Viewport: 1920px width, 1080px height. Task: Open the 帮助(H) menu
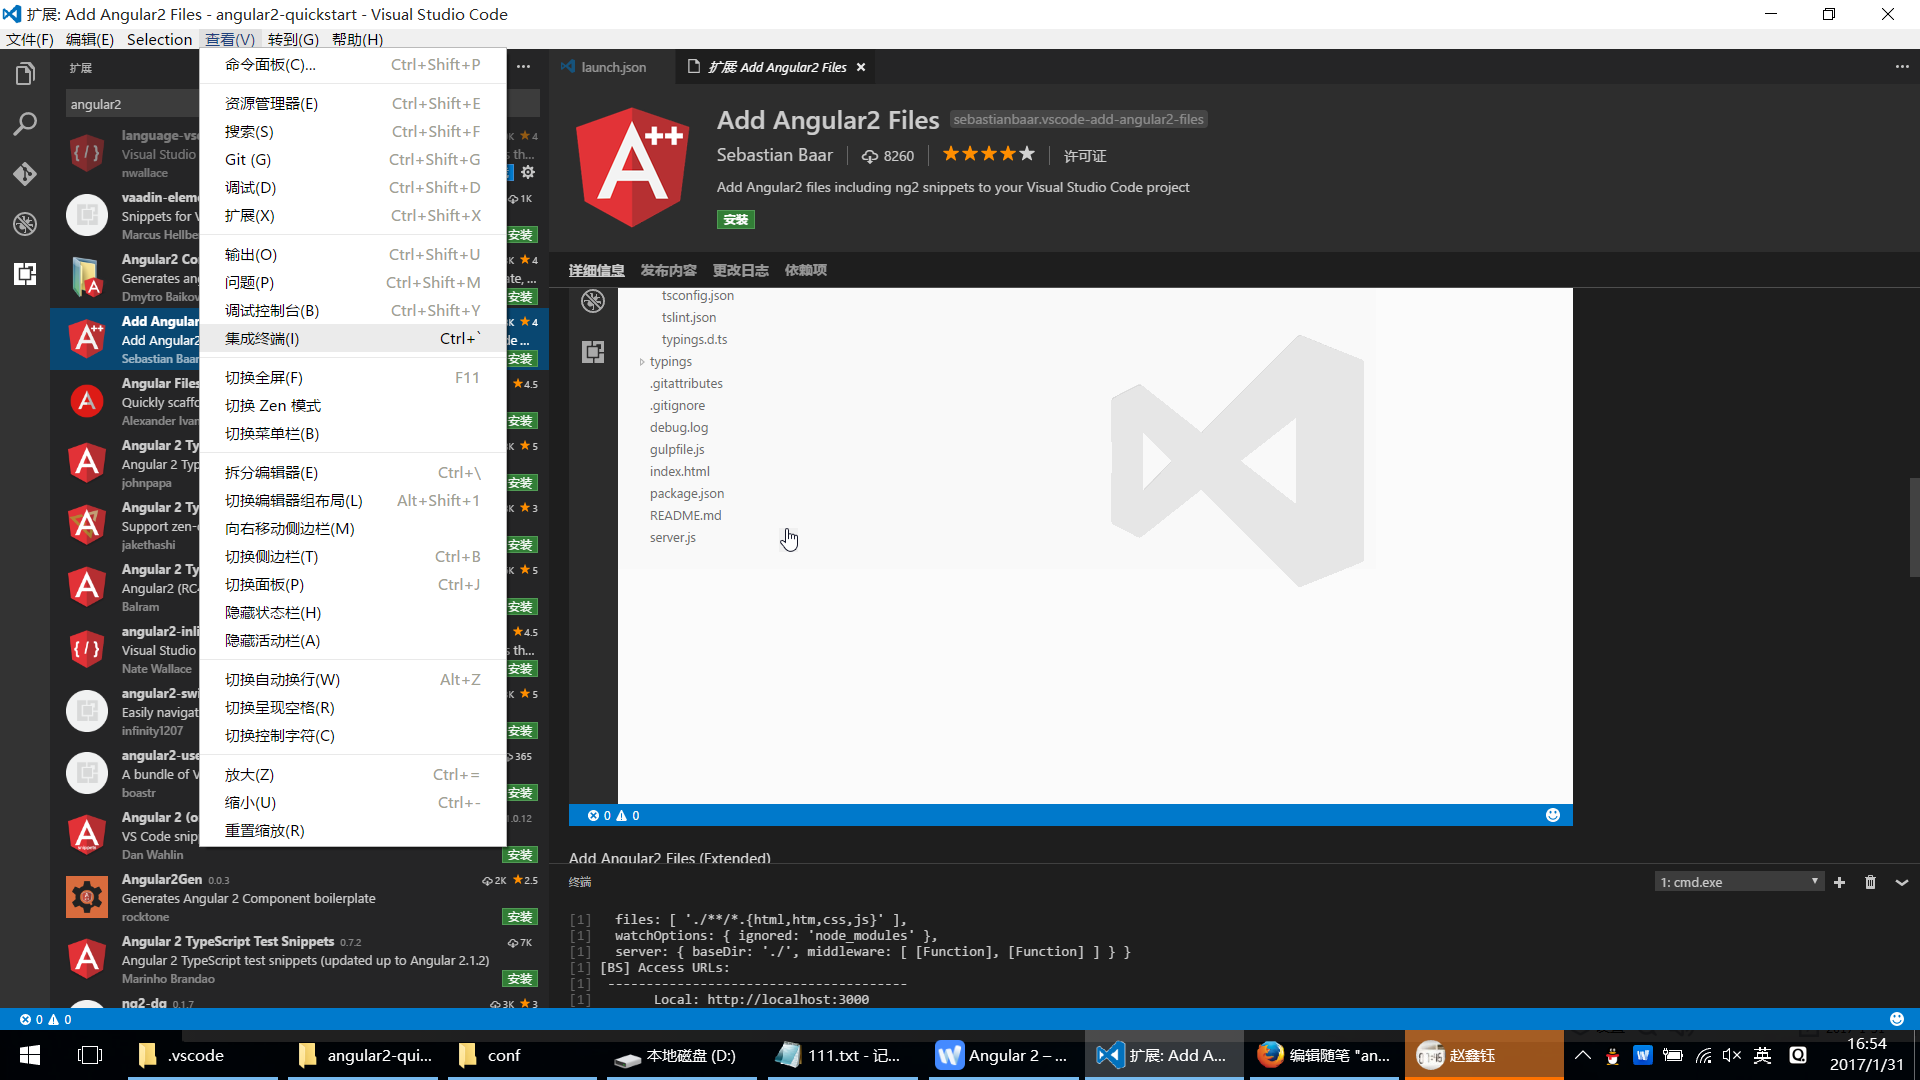[357, 39]
